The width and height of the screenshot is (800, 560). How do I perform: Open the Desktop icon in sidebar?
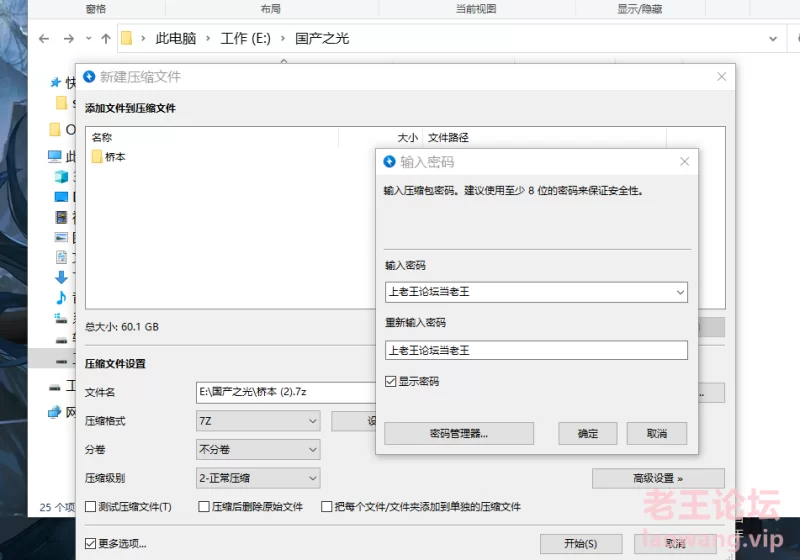[x=61, y=197]
